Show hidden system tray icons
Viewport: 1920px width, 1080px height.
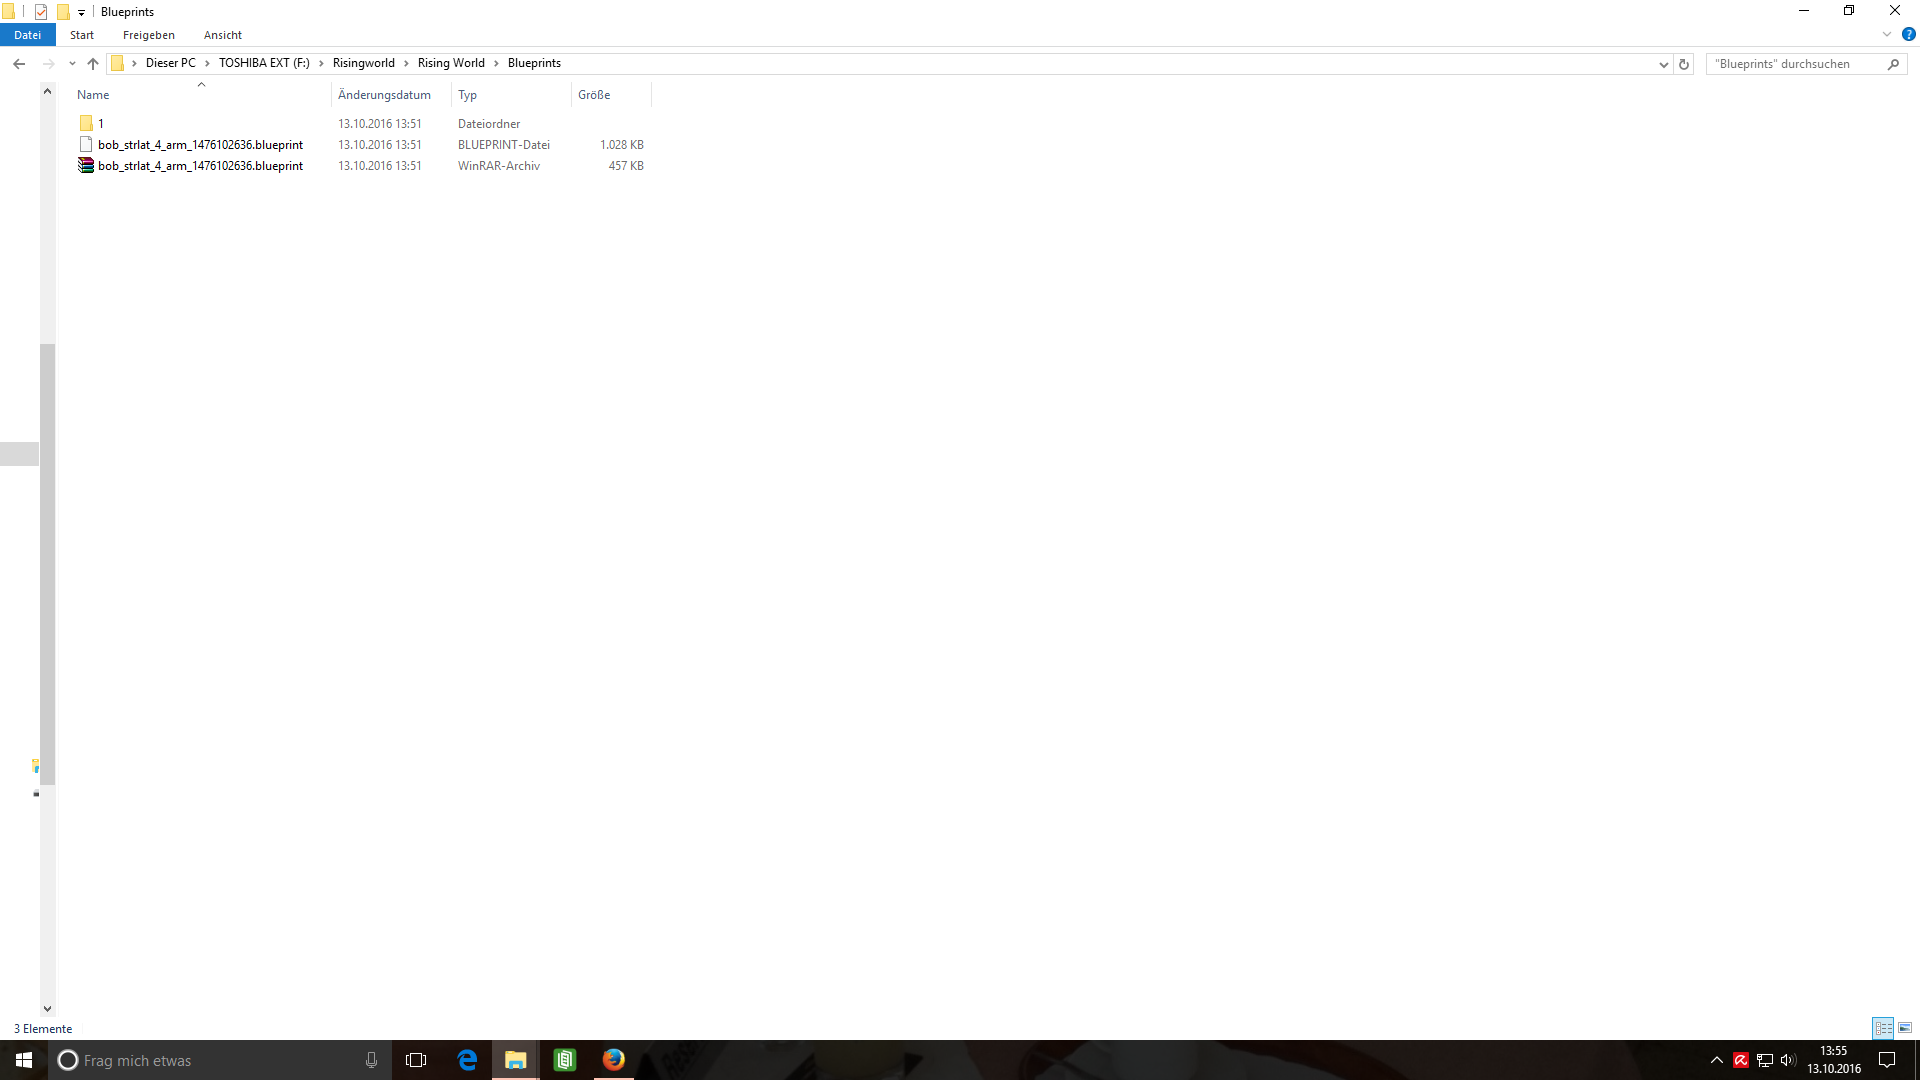[1716, 1060]
